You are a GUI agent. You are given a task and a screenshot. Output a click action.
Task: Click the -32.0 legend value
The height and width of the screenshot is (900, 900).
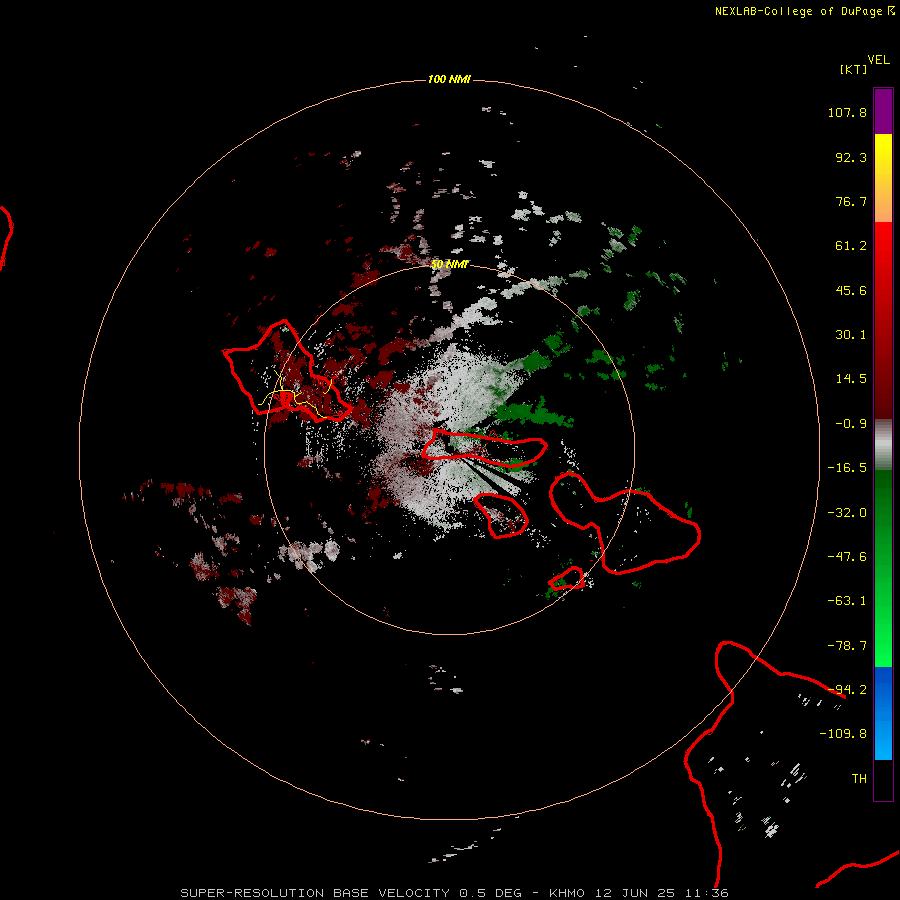tap(847, 513)
